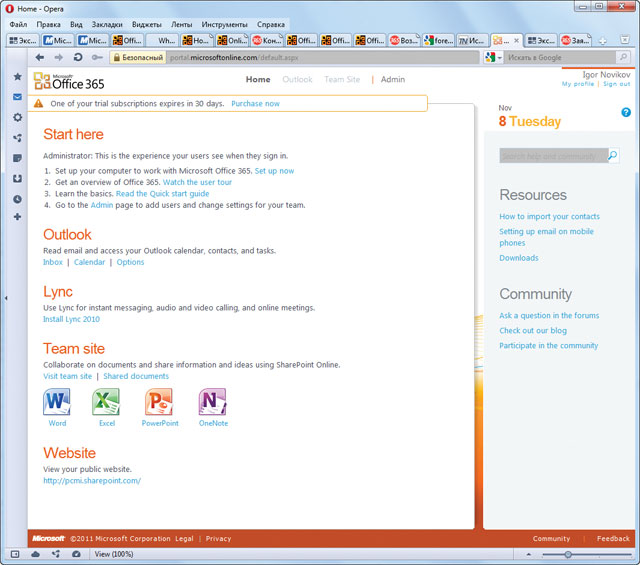
Task: Open the Закладки menu
Action: (106, 23)
